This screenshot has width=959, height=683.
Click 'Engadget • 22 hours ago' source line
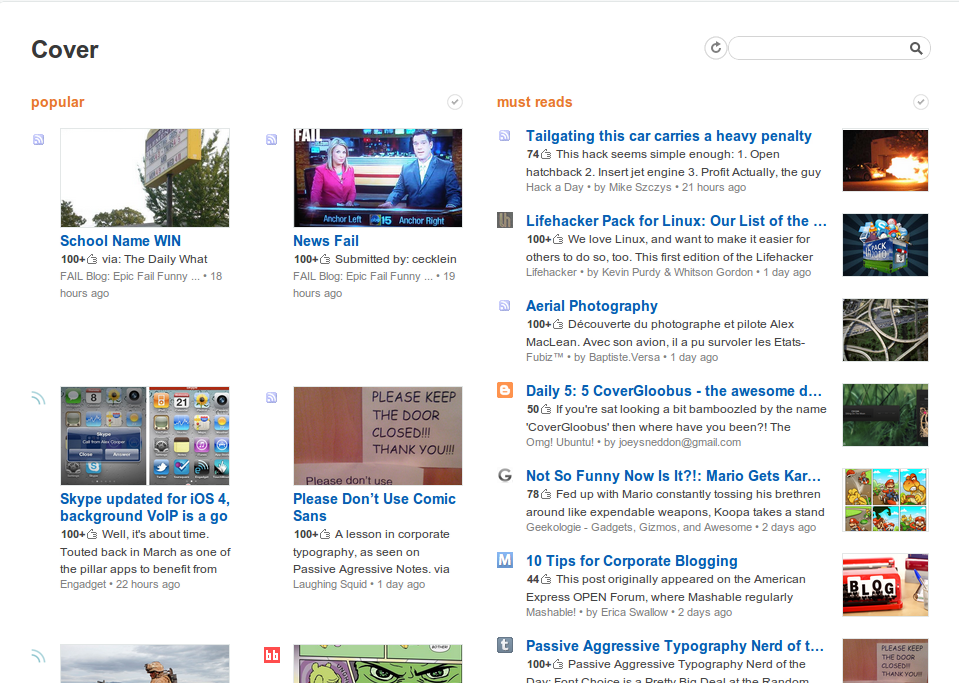(120, 584)
